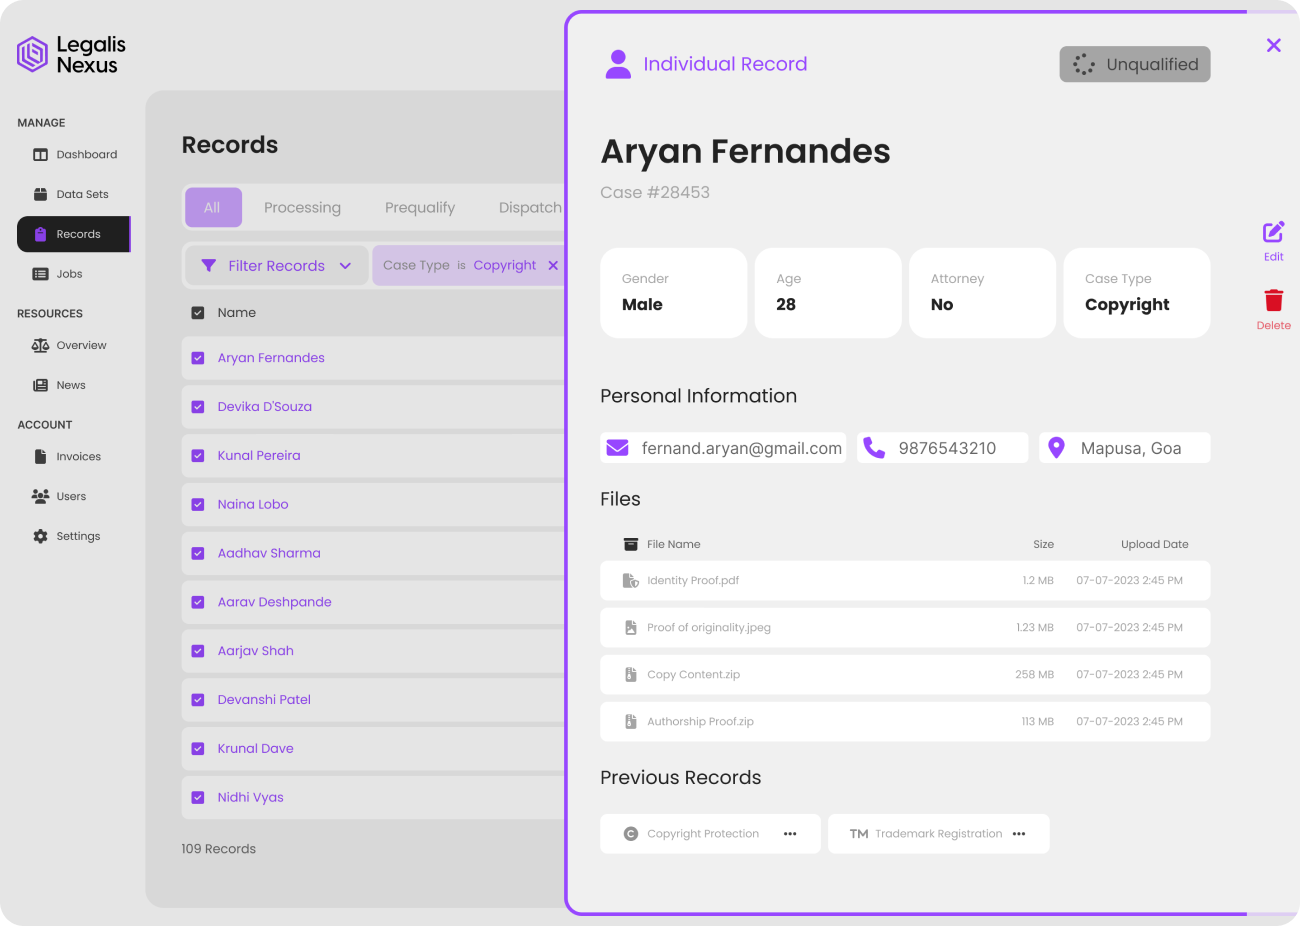Uncheck the Devanshi Patel row checkbox
1300x926 pixels.
pyautogui.click(x=198, y=700)
